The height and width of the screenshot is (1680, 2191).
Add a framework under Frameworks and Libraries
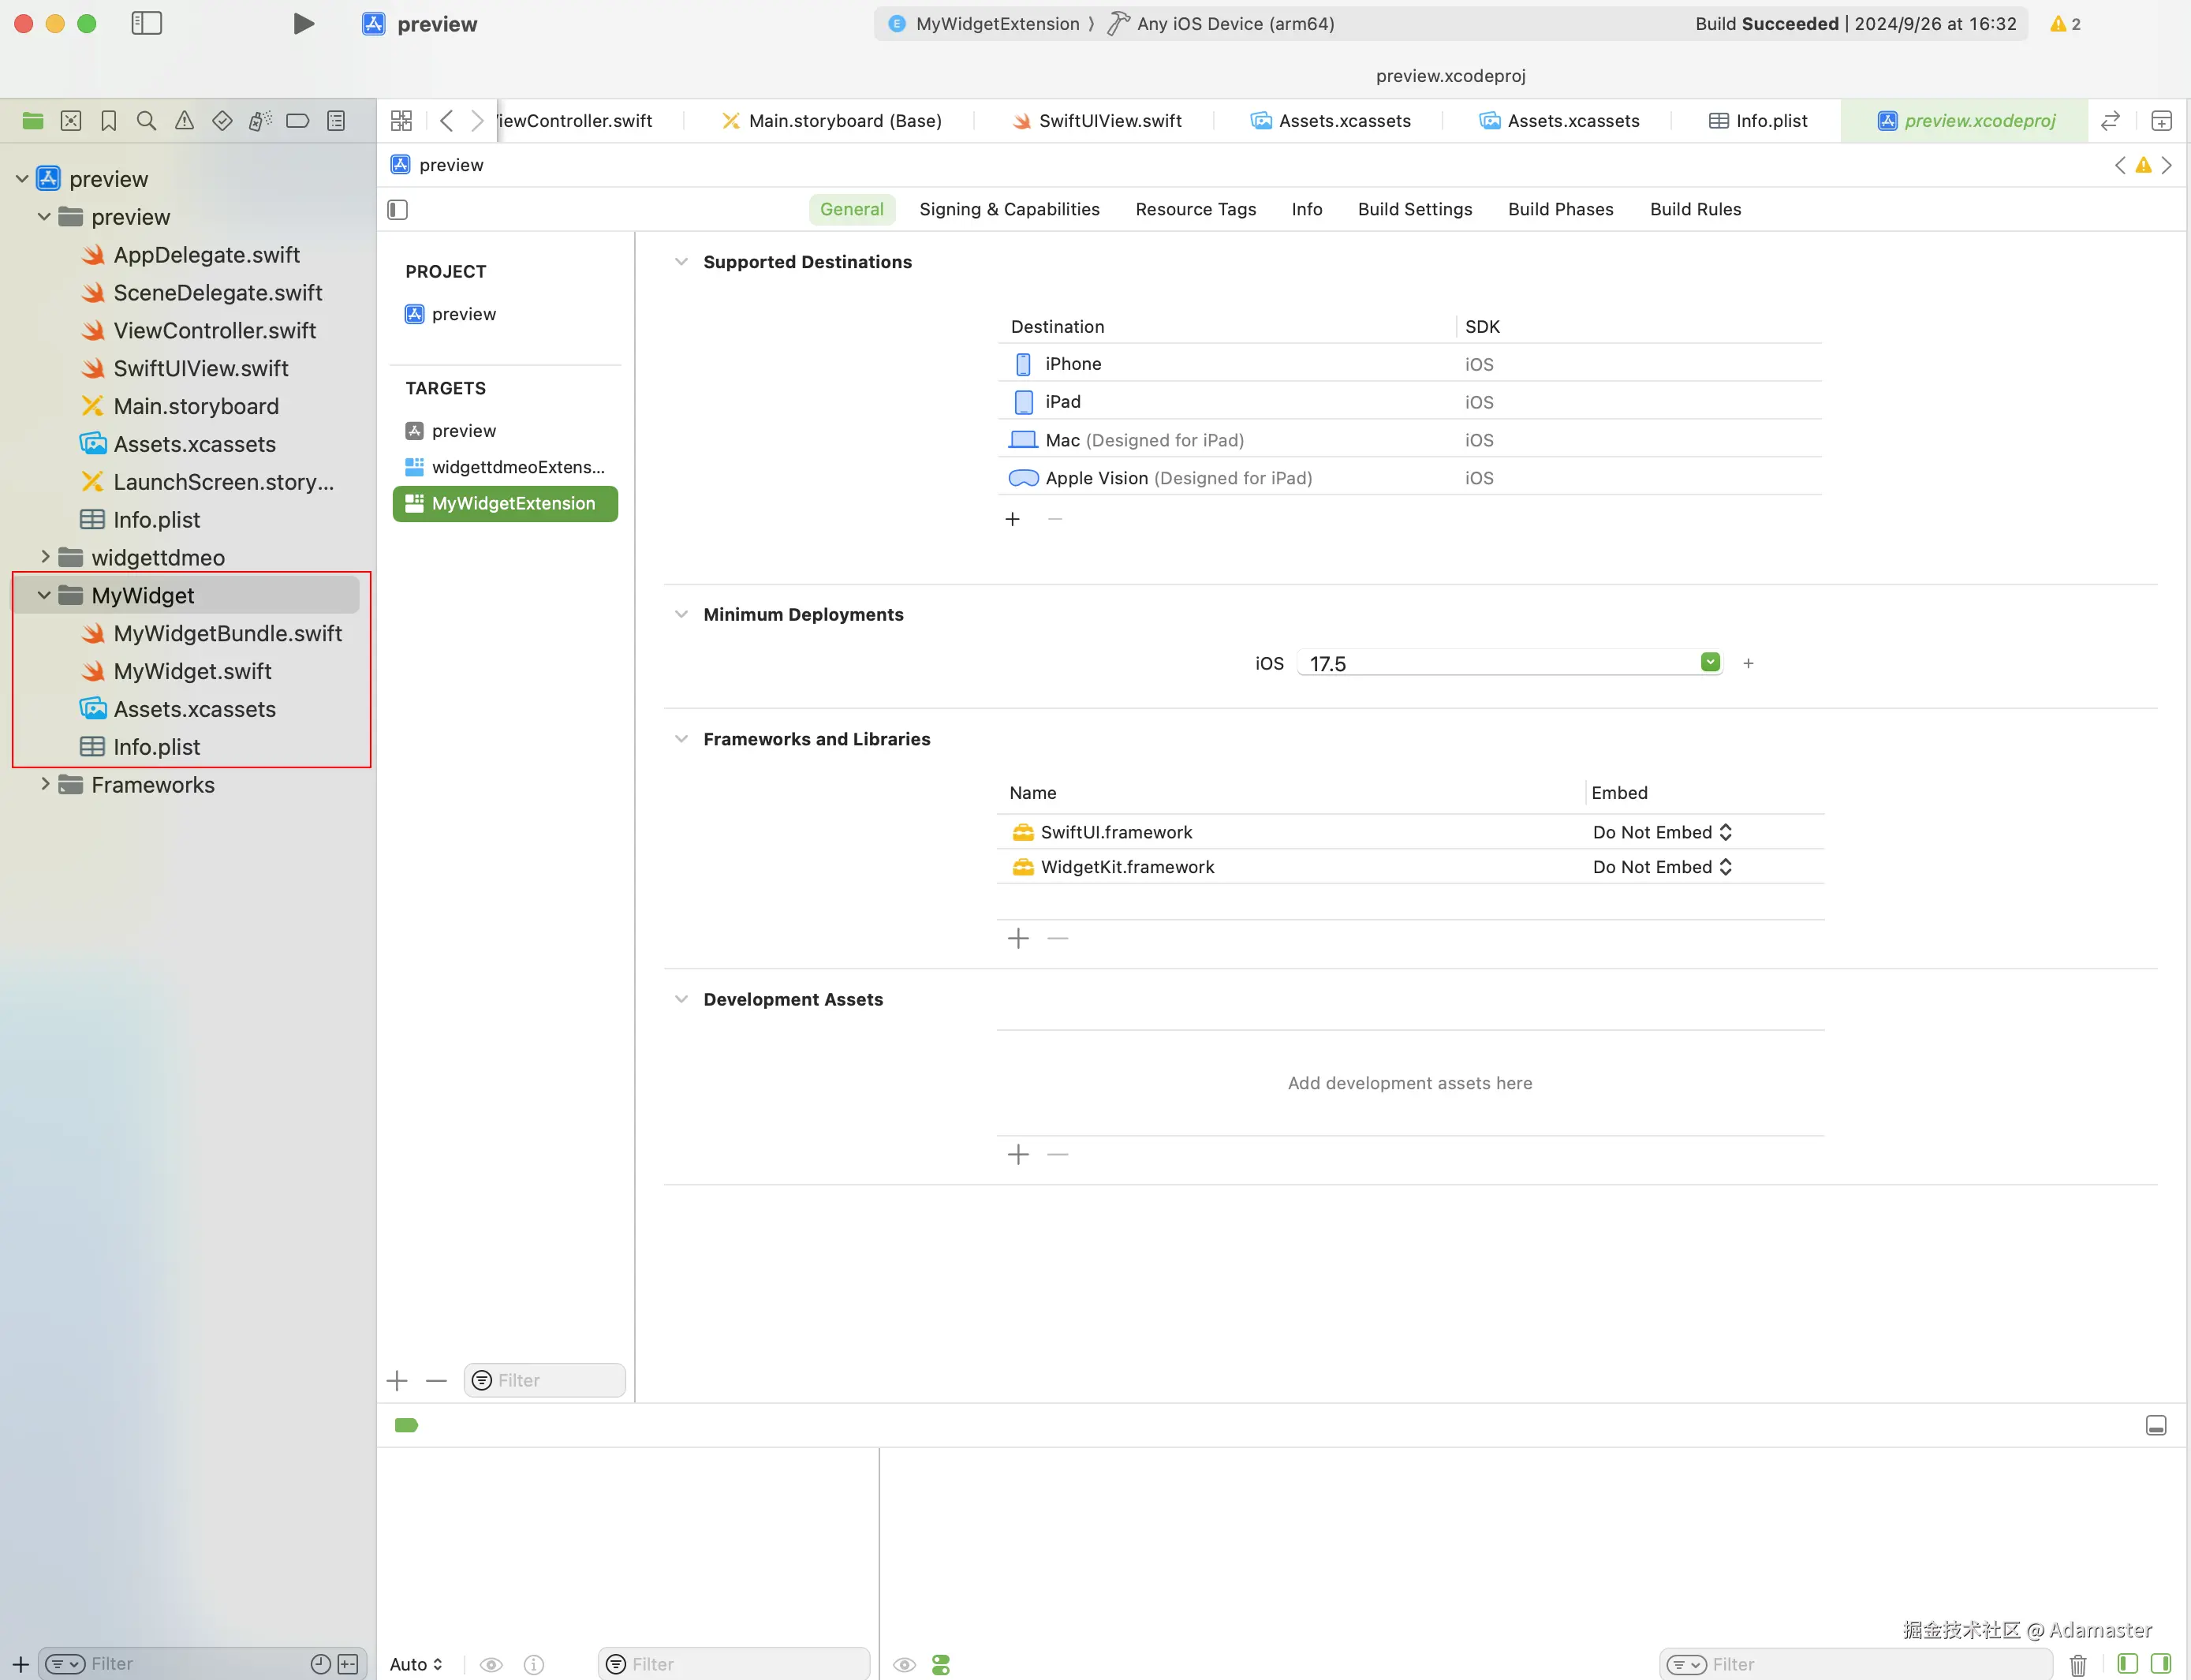click(x=1018, y=938)
